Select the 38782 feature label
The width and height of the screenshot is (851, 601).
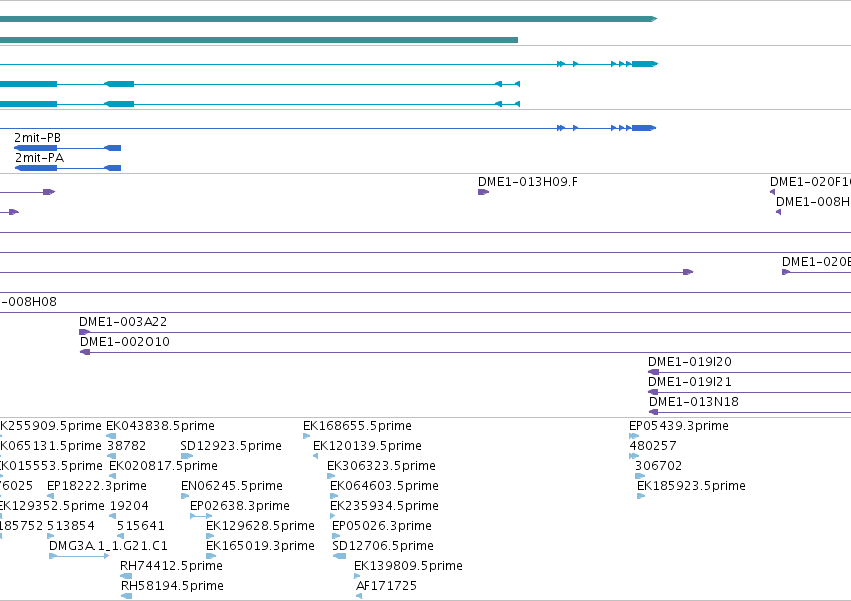[126, 446]
